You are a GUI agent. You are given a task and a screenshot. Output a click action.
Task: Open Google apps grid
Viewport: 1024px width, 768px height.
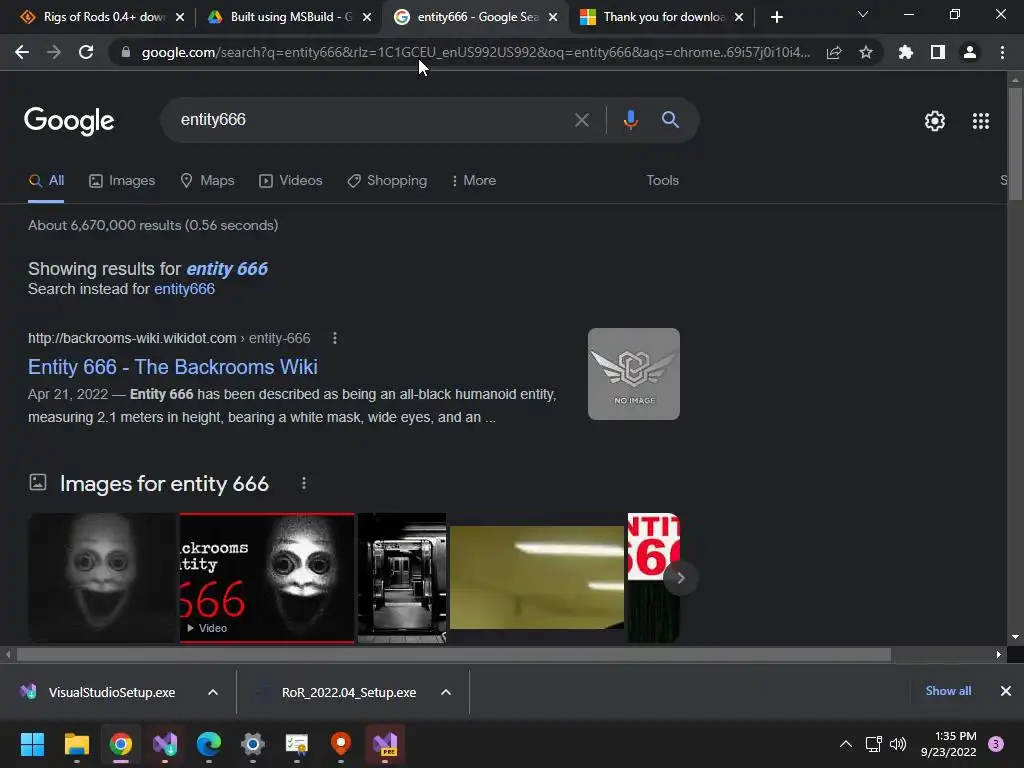981,121
